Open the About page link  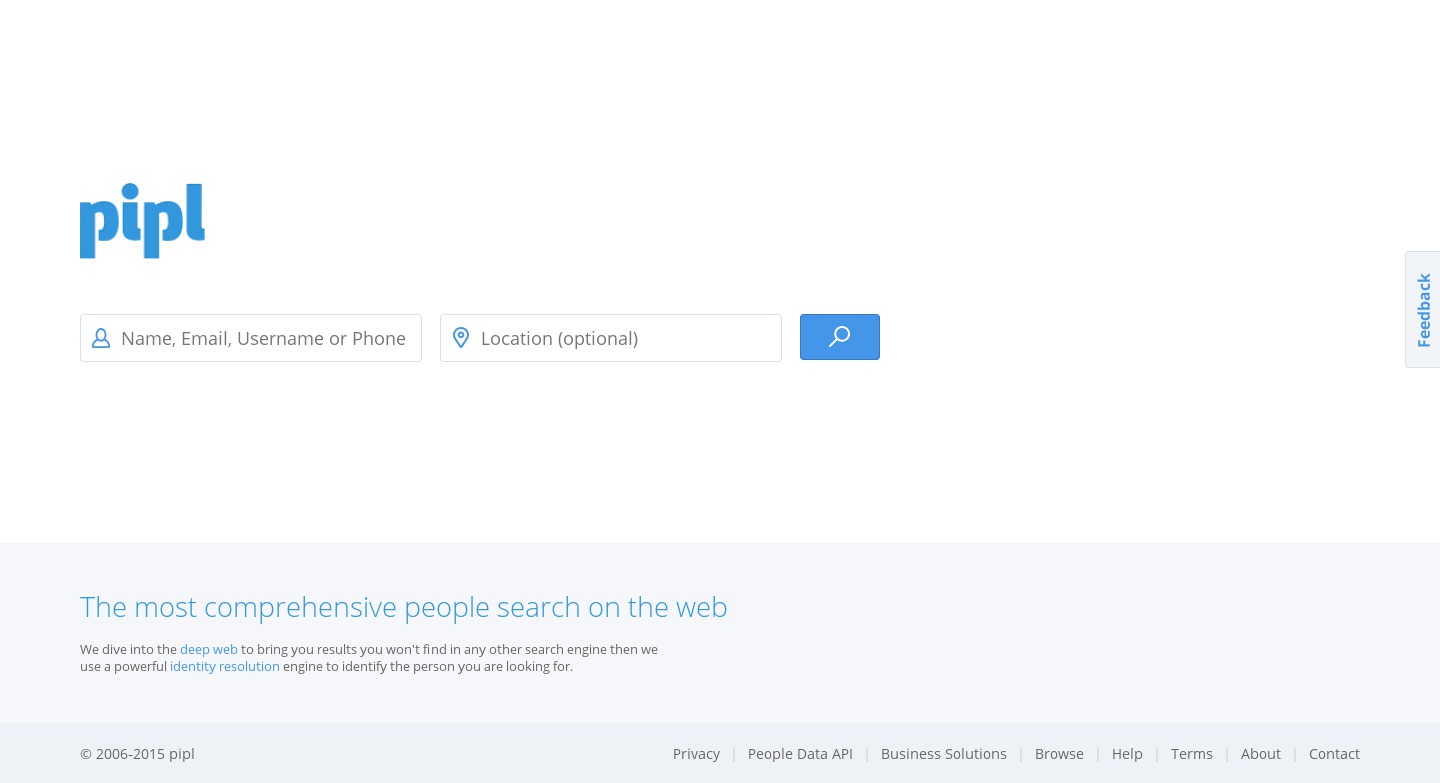[x=1260, y=754]
